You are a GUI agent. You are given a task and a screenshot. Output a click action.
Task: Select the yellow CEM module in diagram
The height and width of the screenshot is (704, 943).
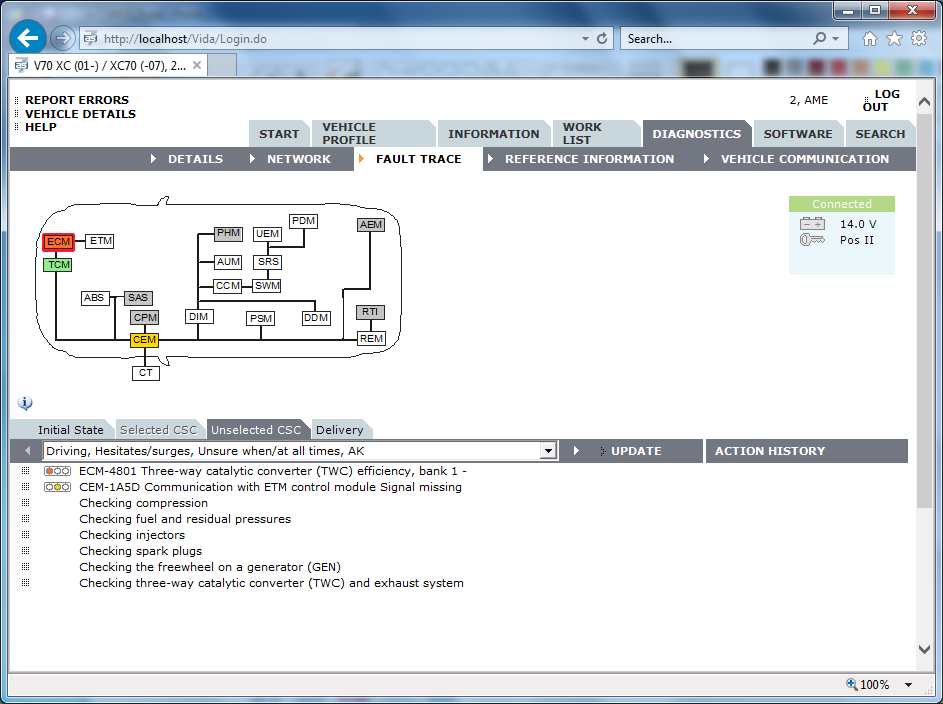click(x=145, y=341)
